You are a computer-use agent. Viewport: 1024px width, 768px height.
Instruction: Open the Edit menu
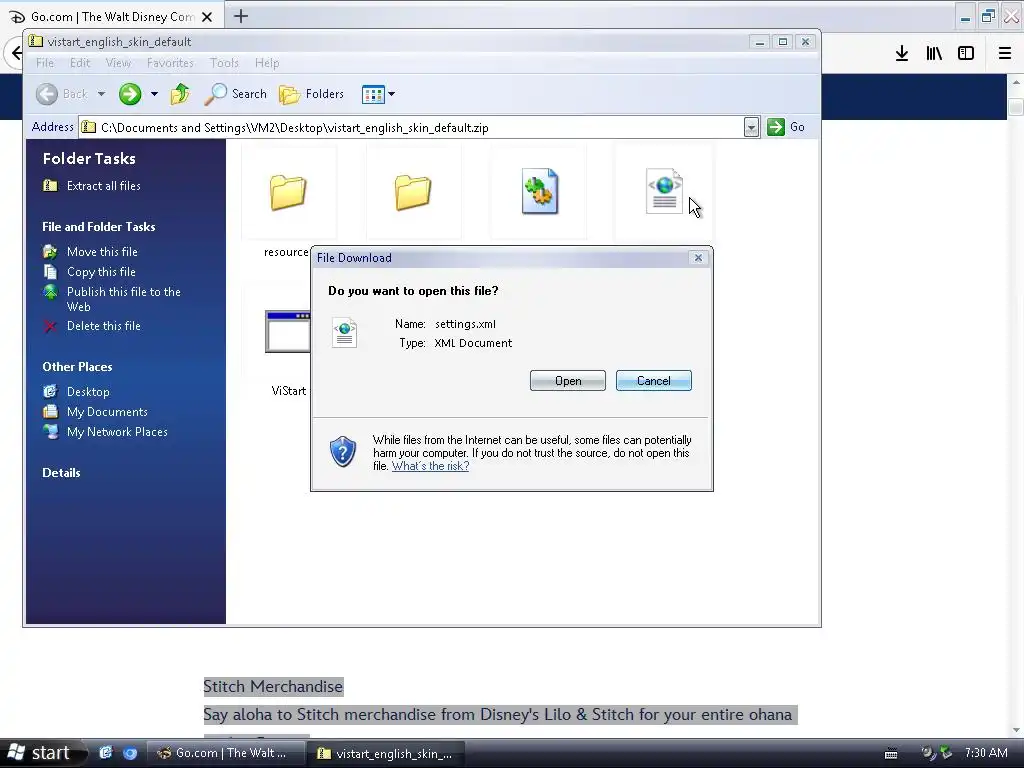click(x=80, y=63)
